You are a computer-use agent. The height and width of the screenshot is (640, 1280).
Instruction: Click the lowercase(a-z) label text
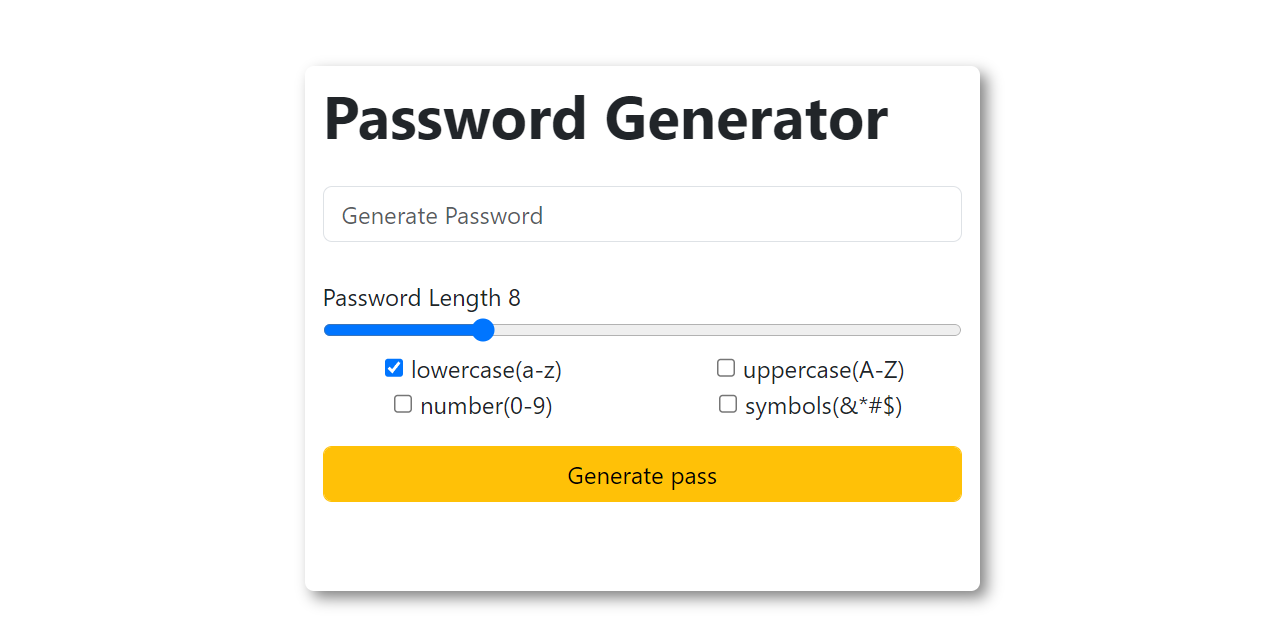click(x=486, y=370)
